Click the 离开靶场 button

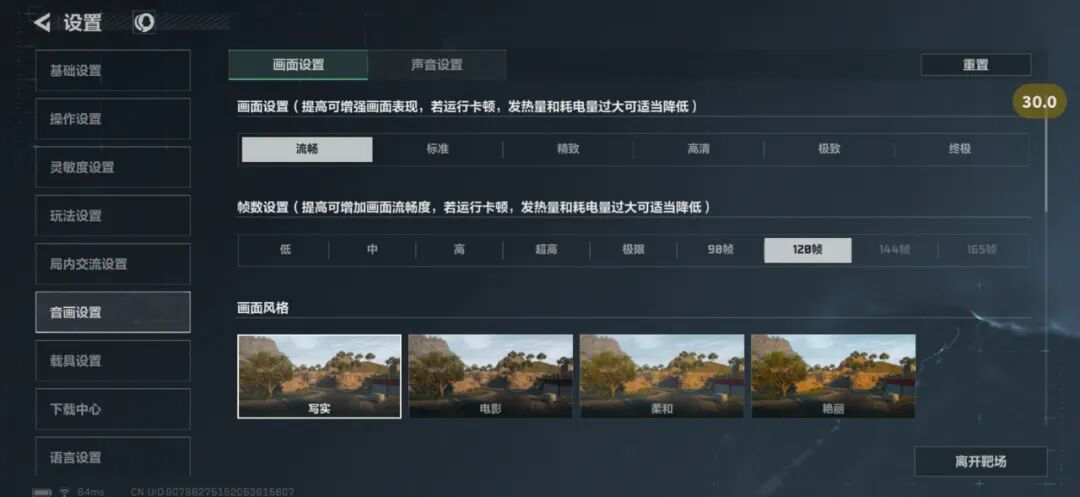981,461
